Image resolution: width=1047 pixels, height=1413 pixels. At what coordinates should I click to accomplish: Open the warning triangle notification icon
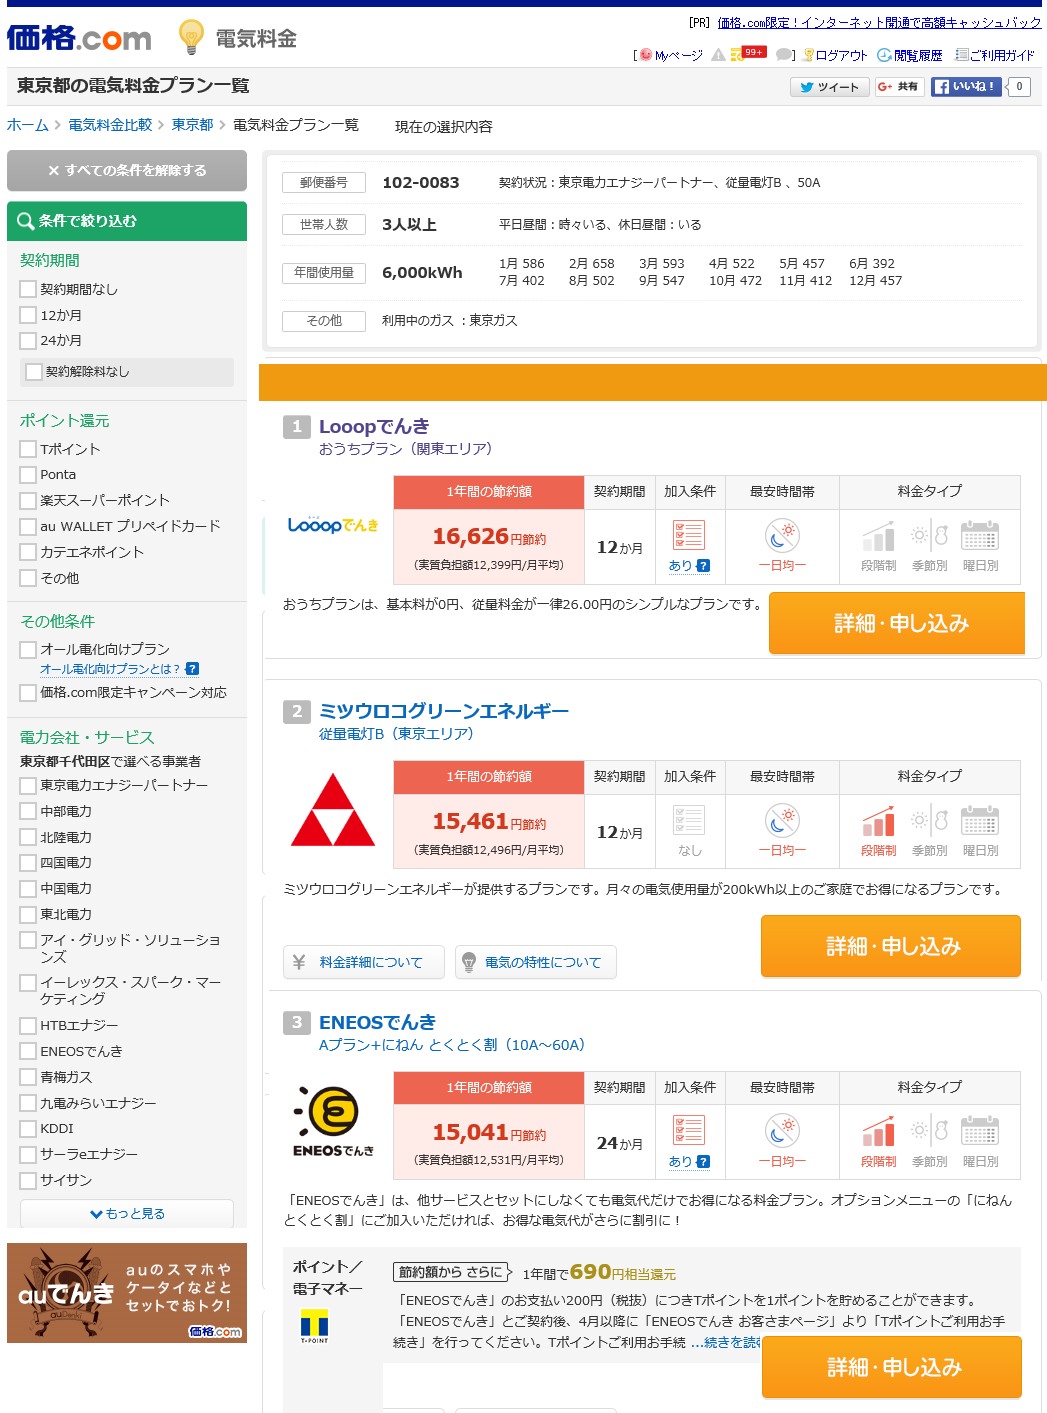tap(718, 55)
